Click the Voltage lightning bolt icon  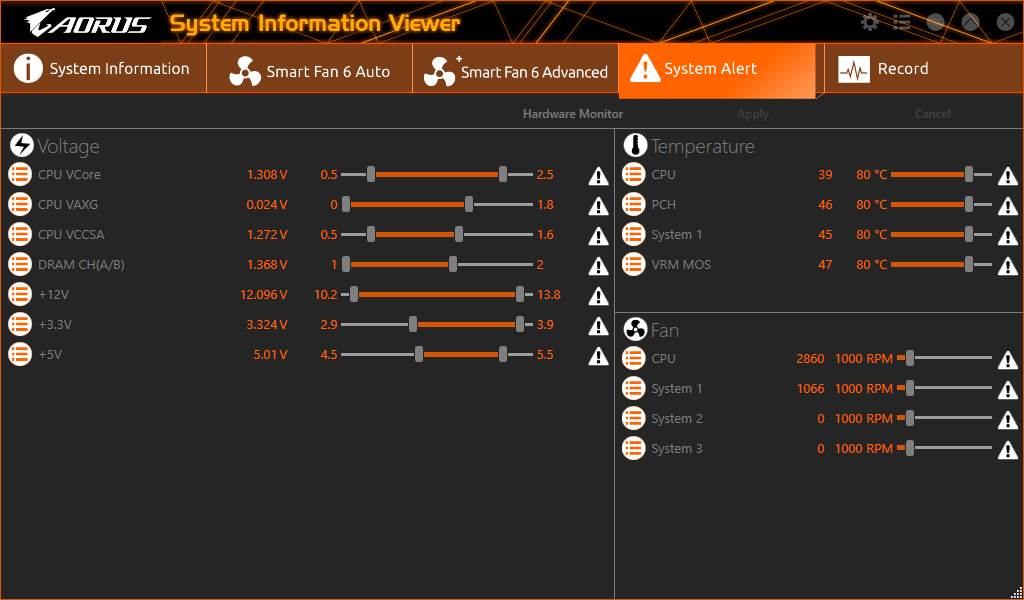tap(22, 145)
